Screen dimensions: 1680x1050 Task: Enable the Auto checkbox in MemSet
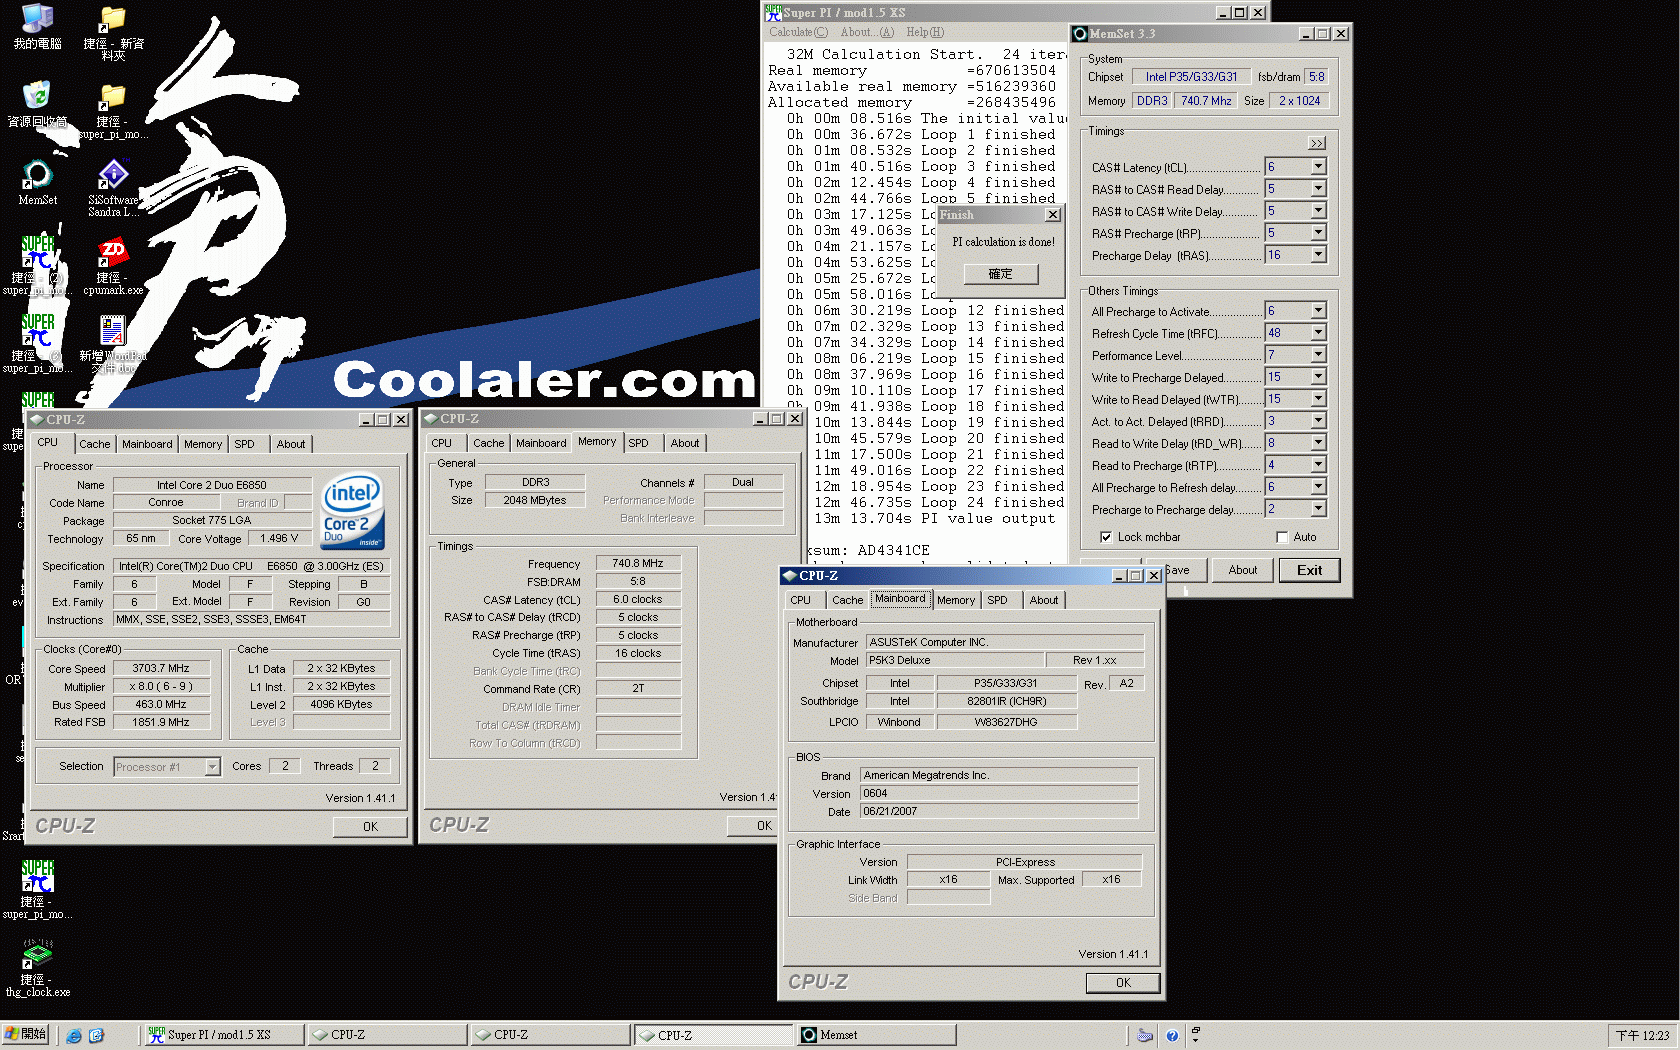[x=1282, y=537]
